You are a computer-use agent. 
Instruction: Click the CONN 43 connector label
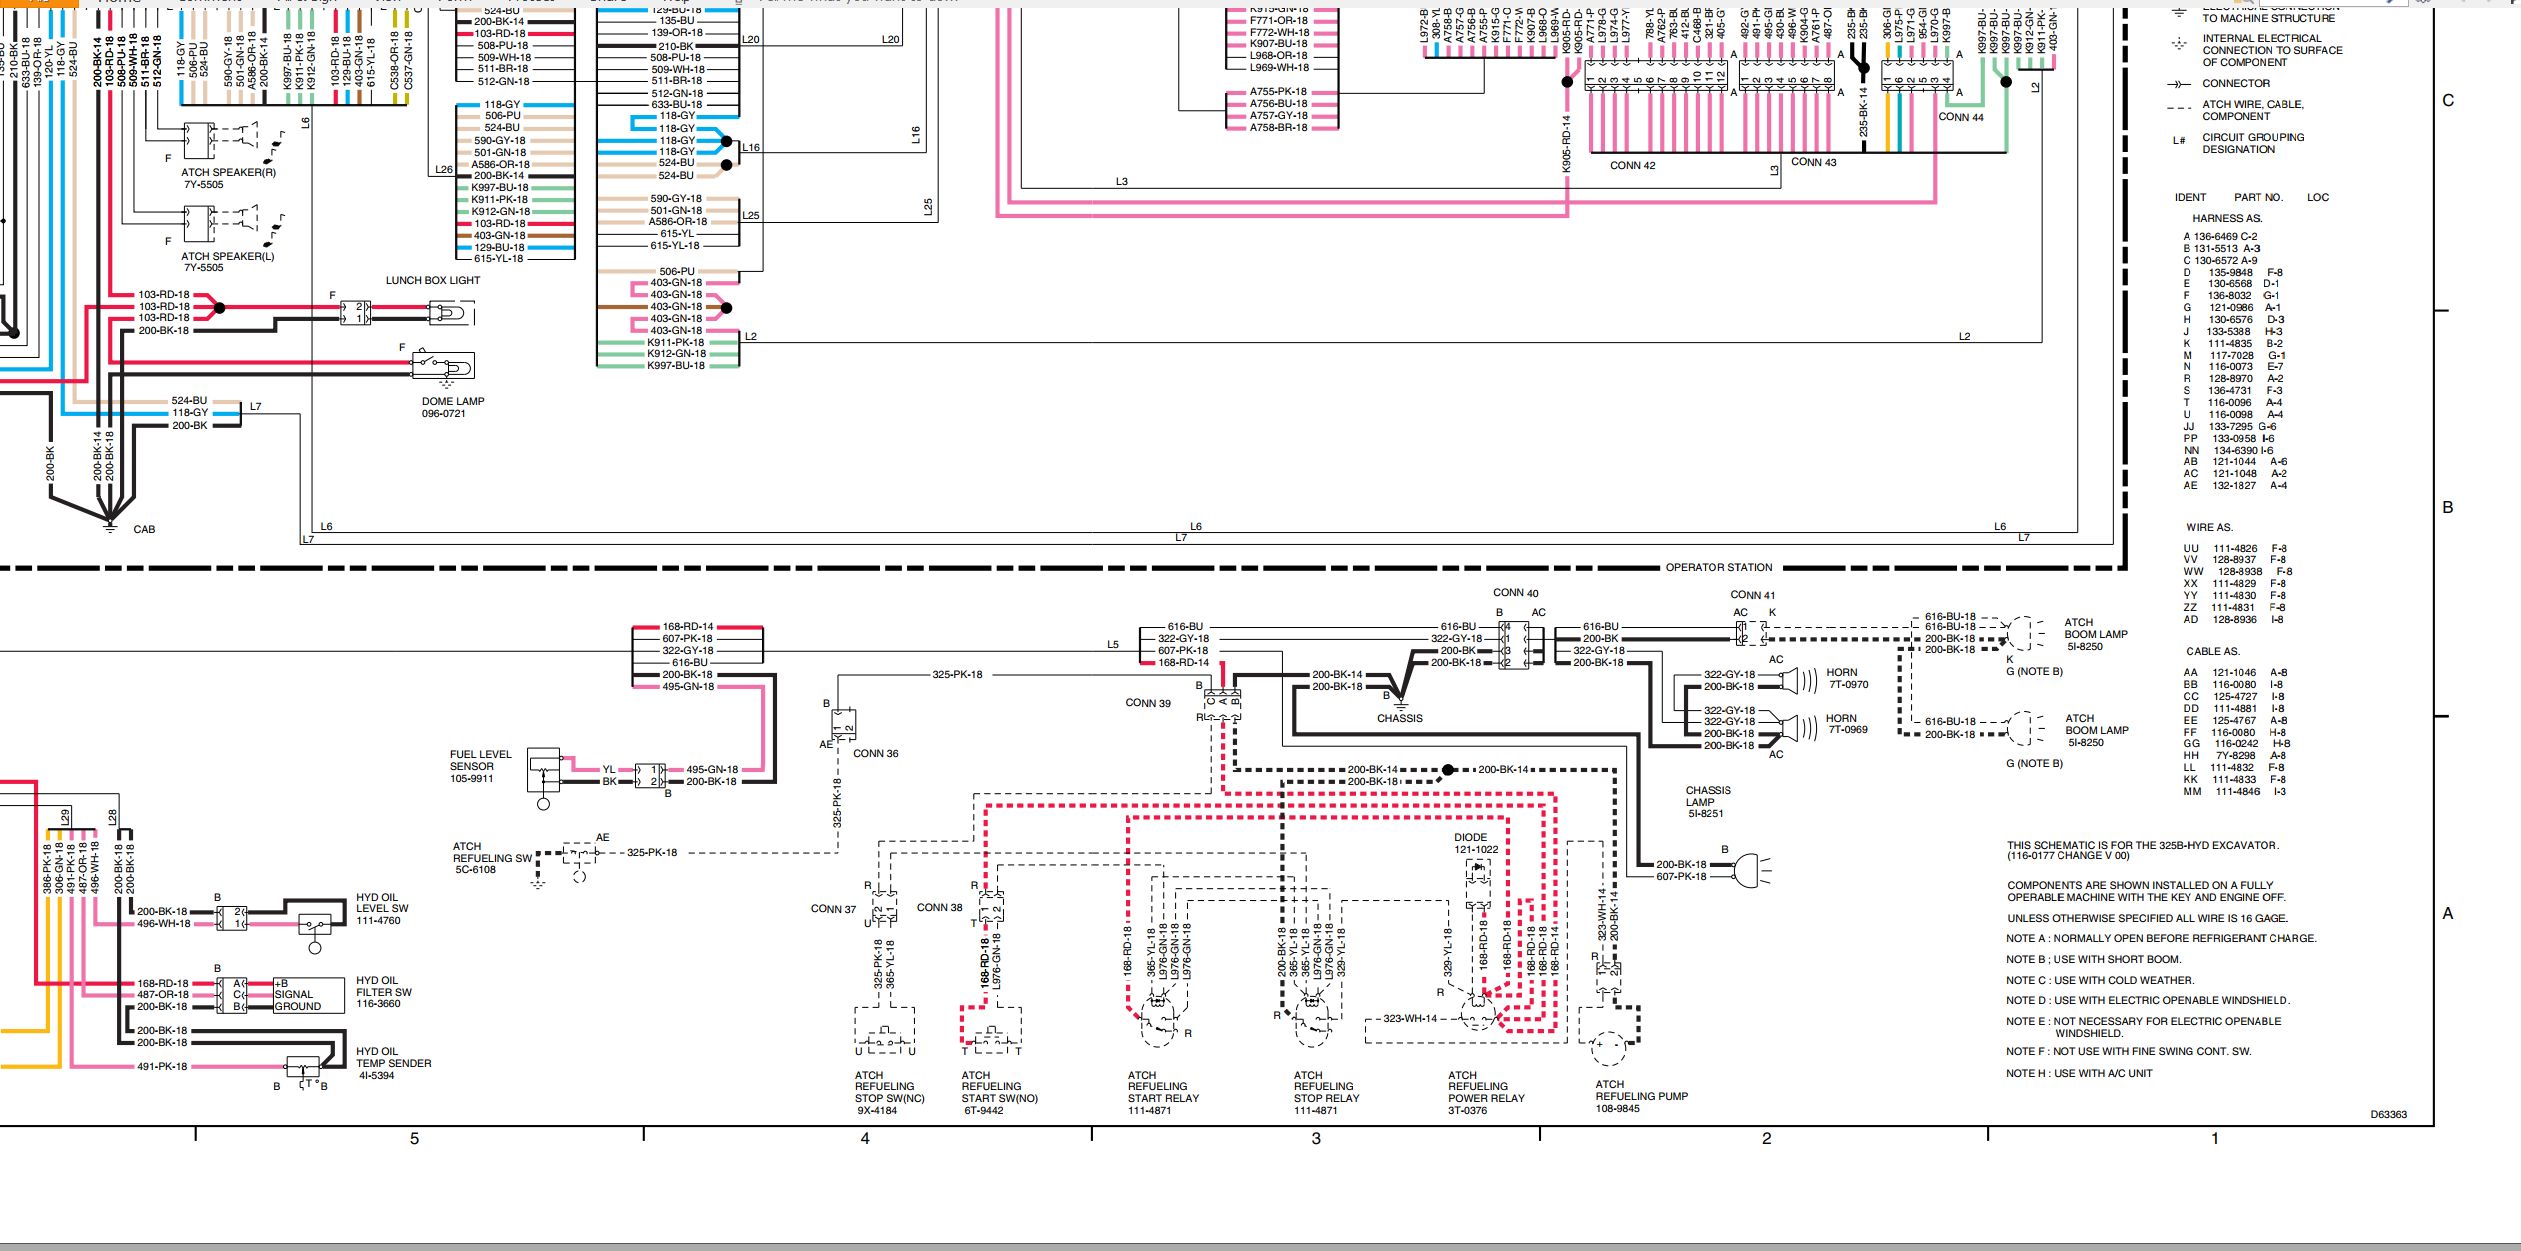point(1814,162)
